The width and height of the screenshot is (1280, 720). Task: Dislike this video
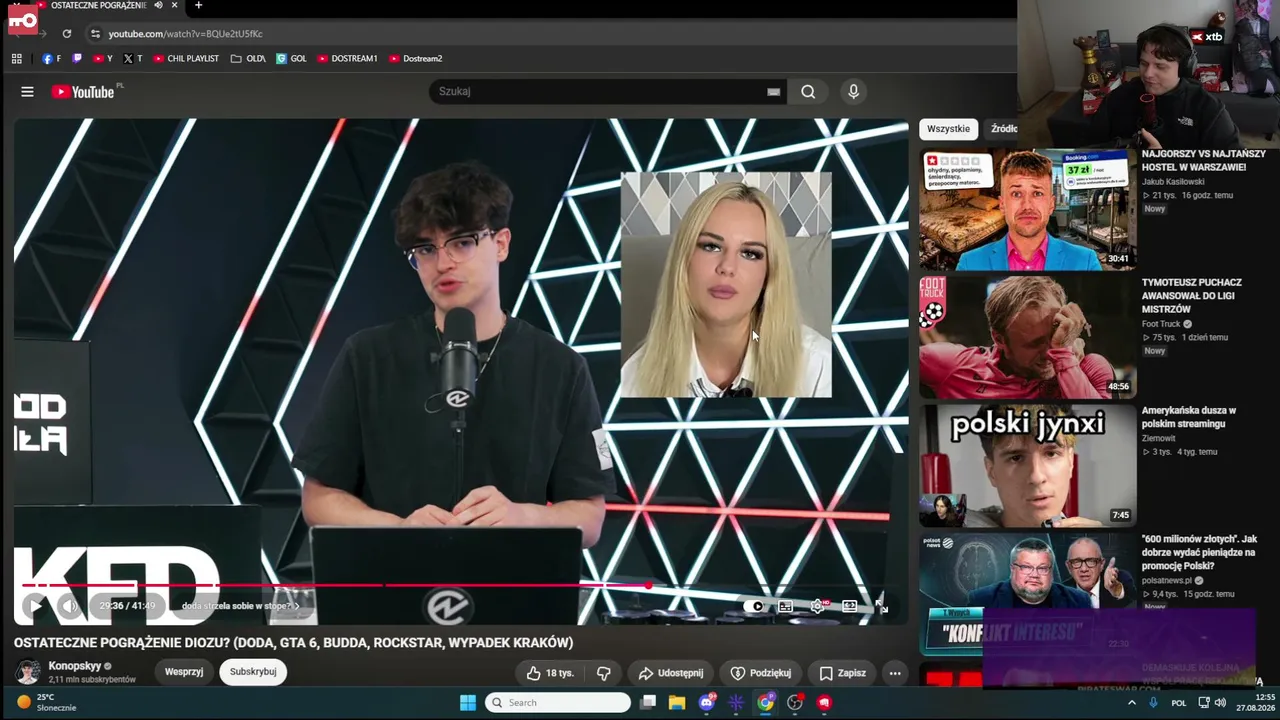[603, 673]
